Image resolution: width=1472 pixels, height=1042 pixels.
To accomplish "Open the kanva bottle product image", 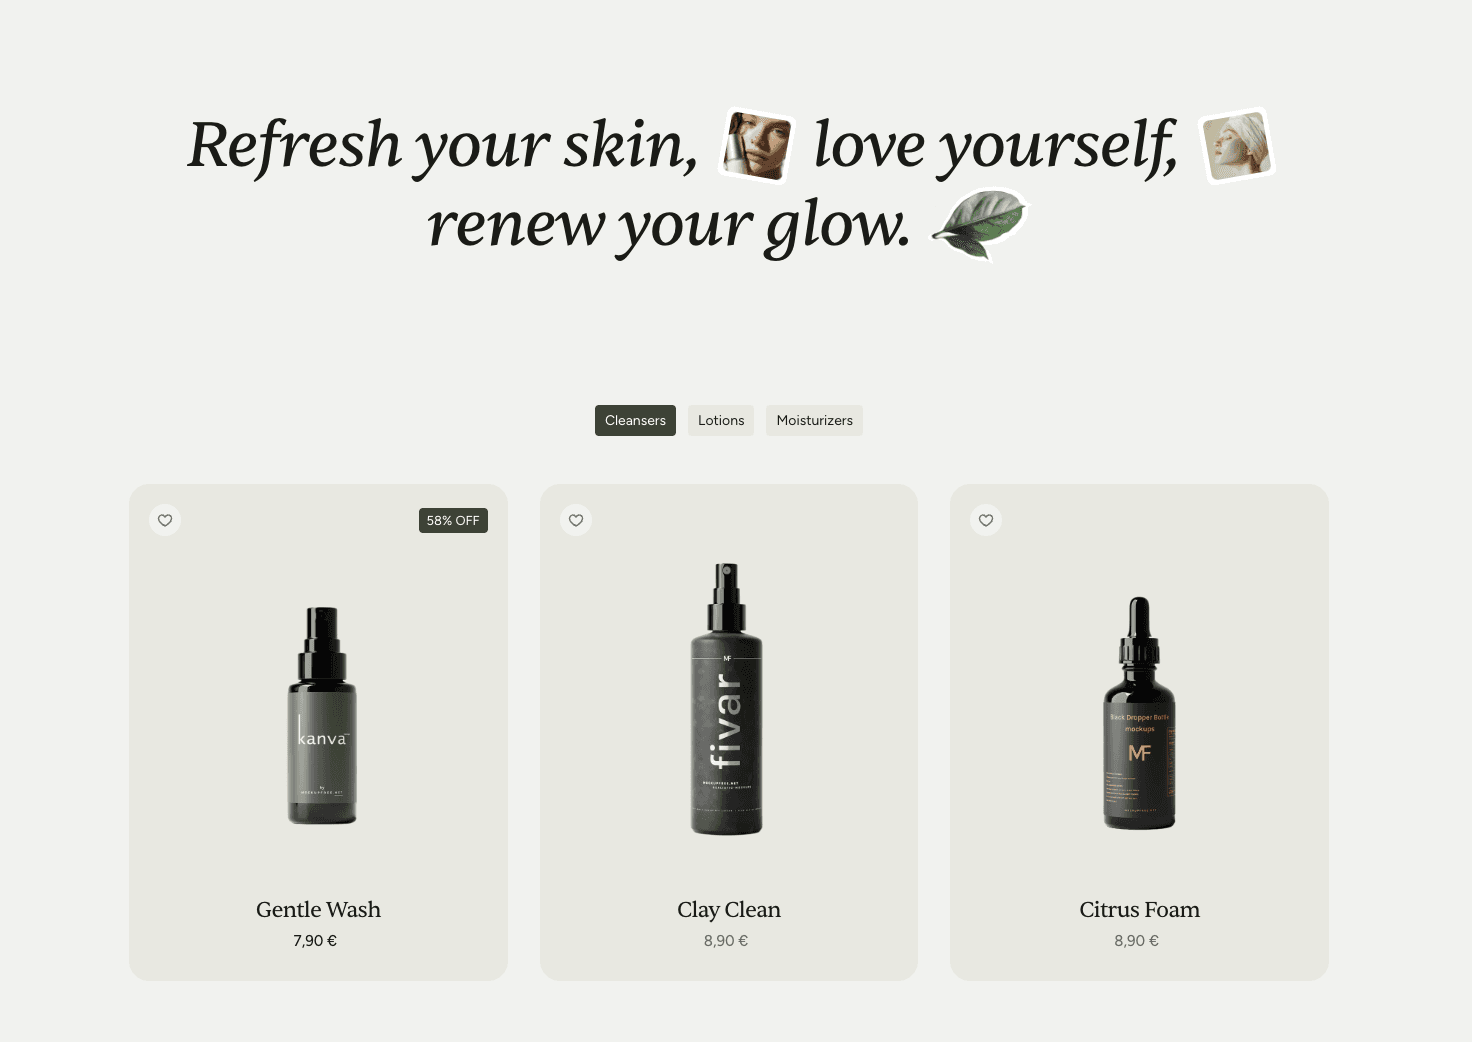I will click(x=322, y=715).
